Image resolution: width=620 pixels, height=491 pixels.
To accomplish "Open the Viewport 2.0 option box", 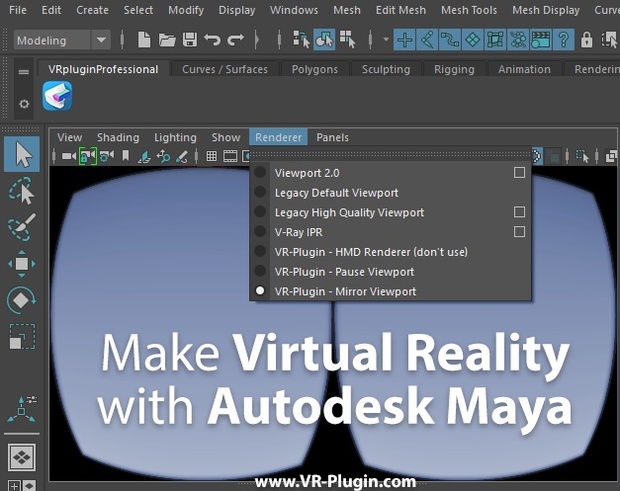I will tap(519, 172).
